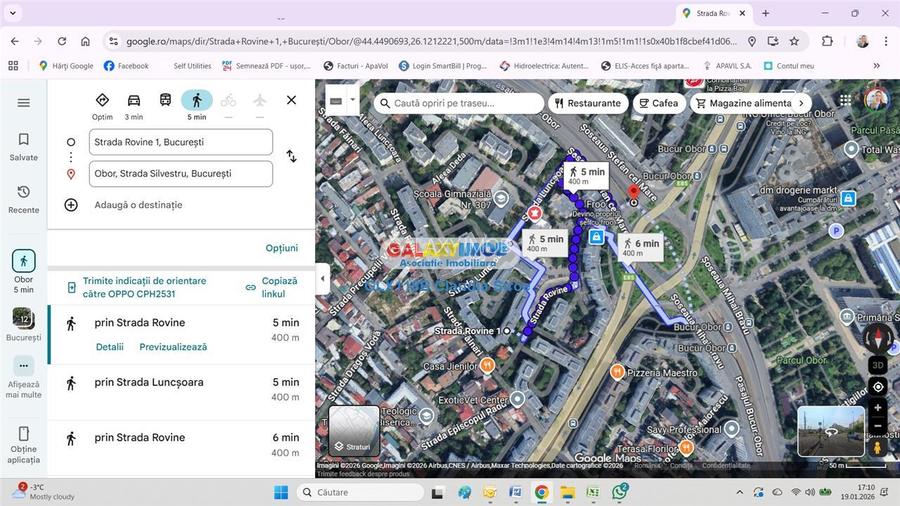Click the Pizzeria Maestro map pin
This screenshot has width=900, height=506.
coord(617,372)
